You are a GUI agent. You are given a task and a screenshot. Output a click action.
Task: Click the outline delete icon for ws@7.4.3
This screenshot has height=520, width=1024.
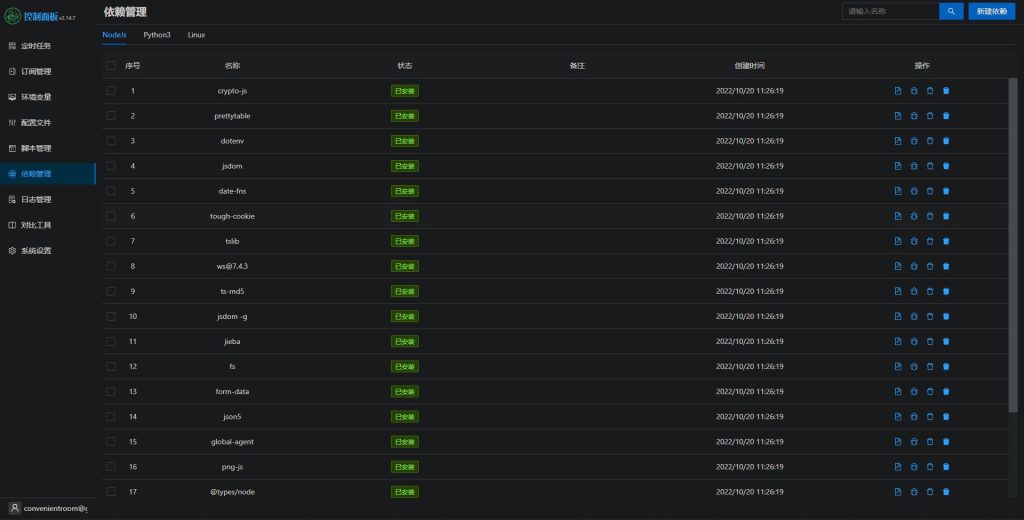930,266
